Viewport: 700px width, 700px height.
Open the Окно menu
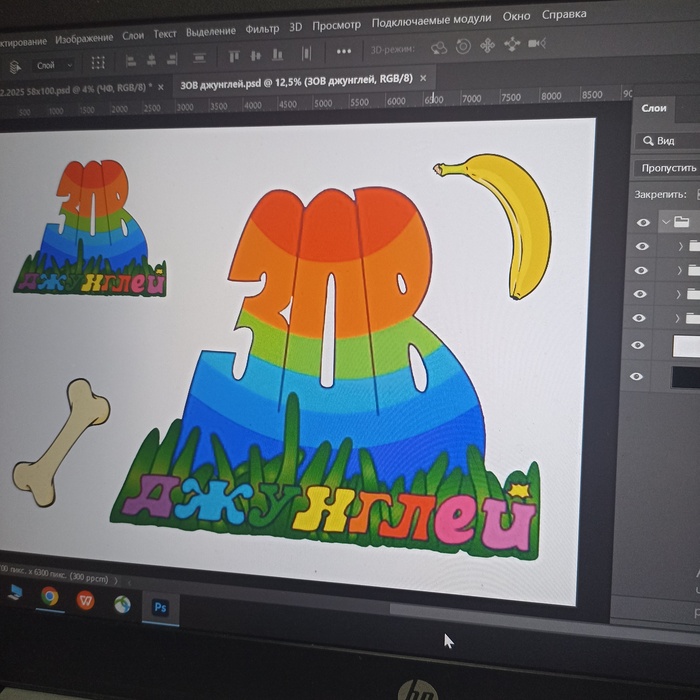(x=517, y=17)
